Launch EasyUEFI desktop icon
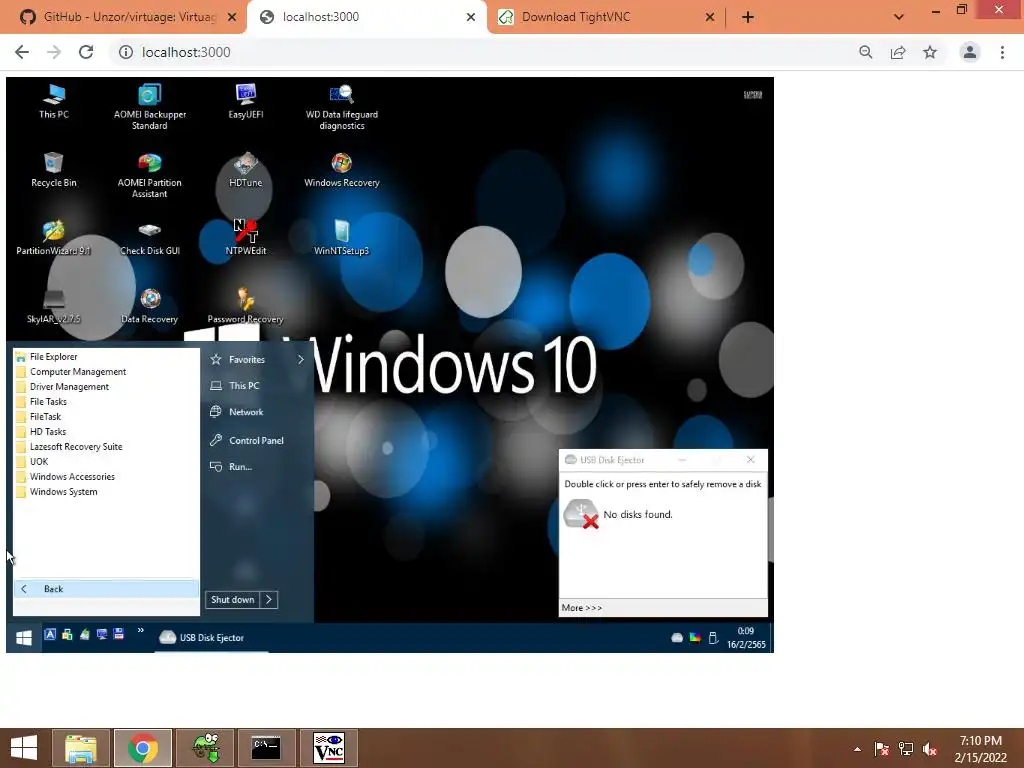 coord(246,101)
